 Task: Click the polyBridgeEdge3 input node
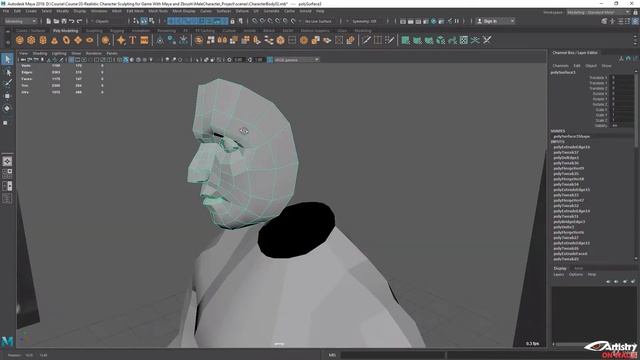[569, 222]
